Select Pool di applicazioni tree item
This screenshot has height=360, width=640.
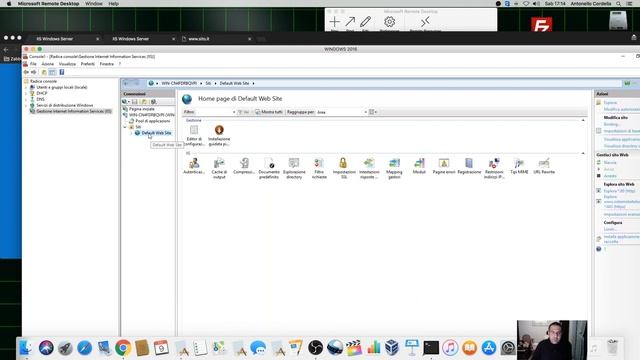tap(153, 121)
